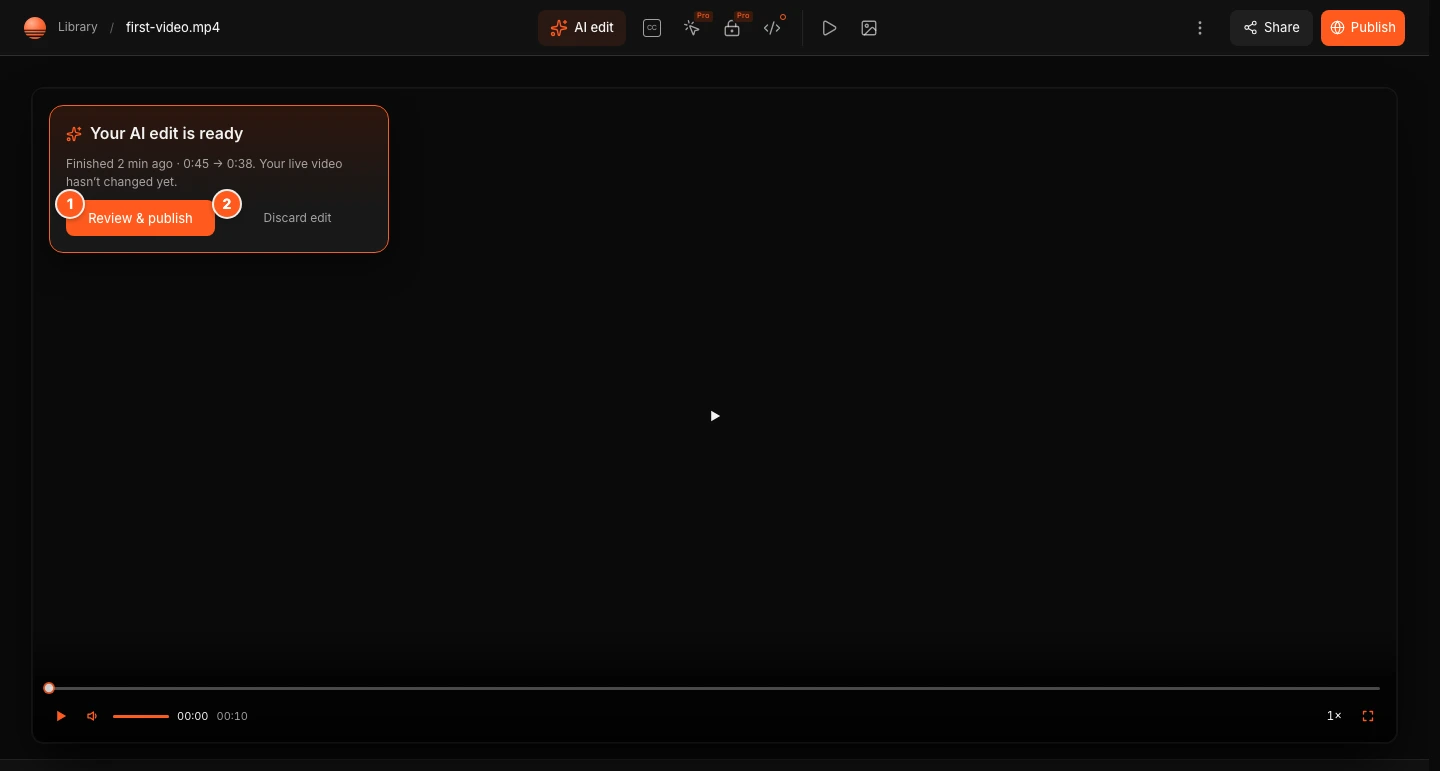
Task: Open the AI edit tool
Action: pos(582,28)
